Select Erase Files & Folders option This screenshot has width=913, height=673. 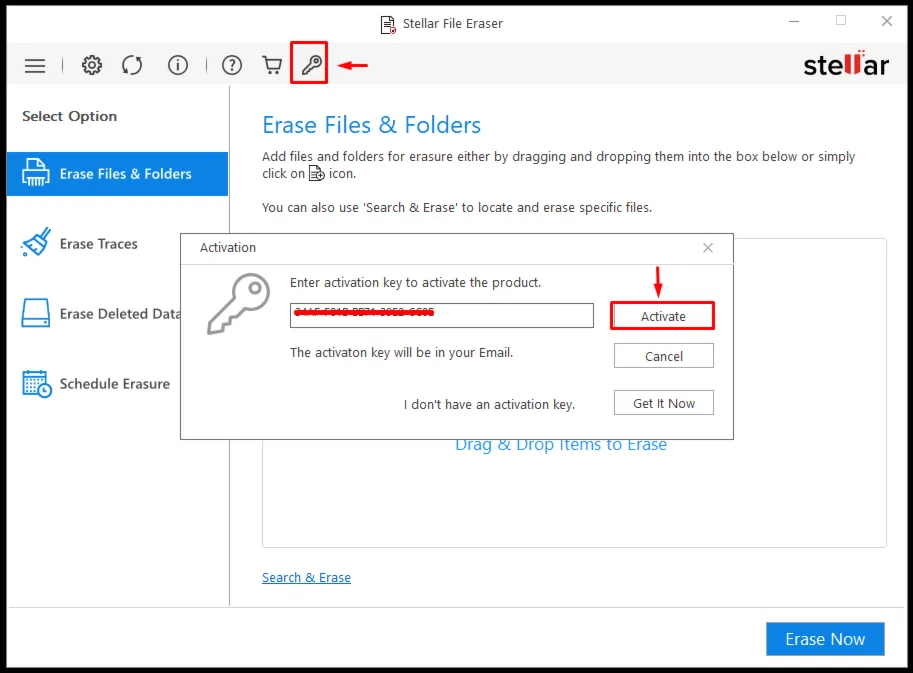(x=118, y=173)
